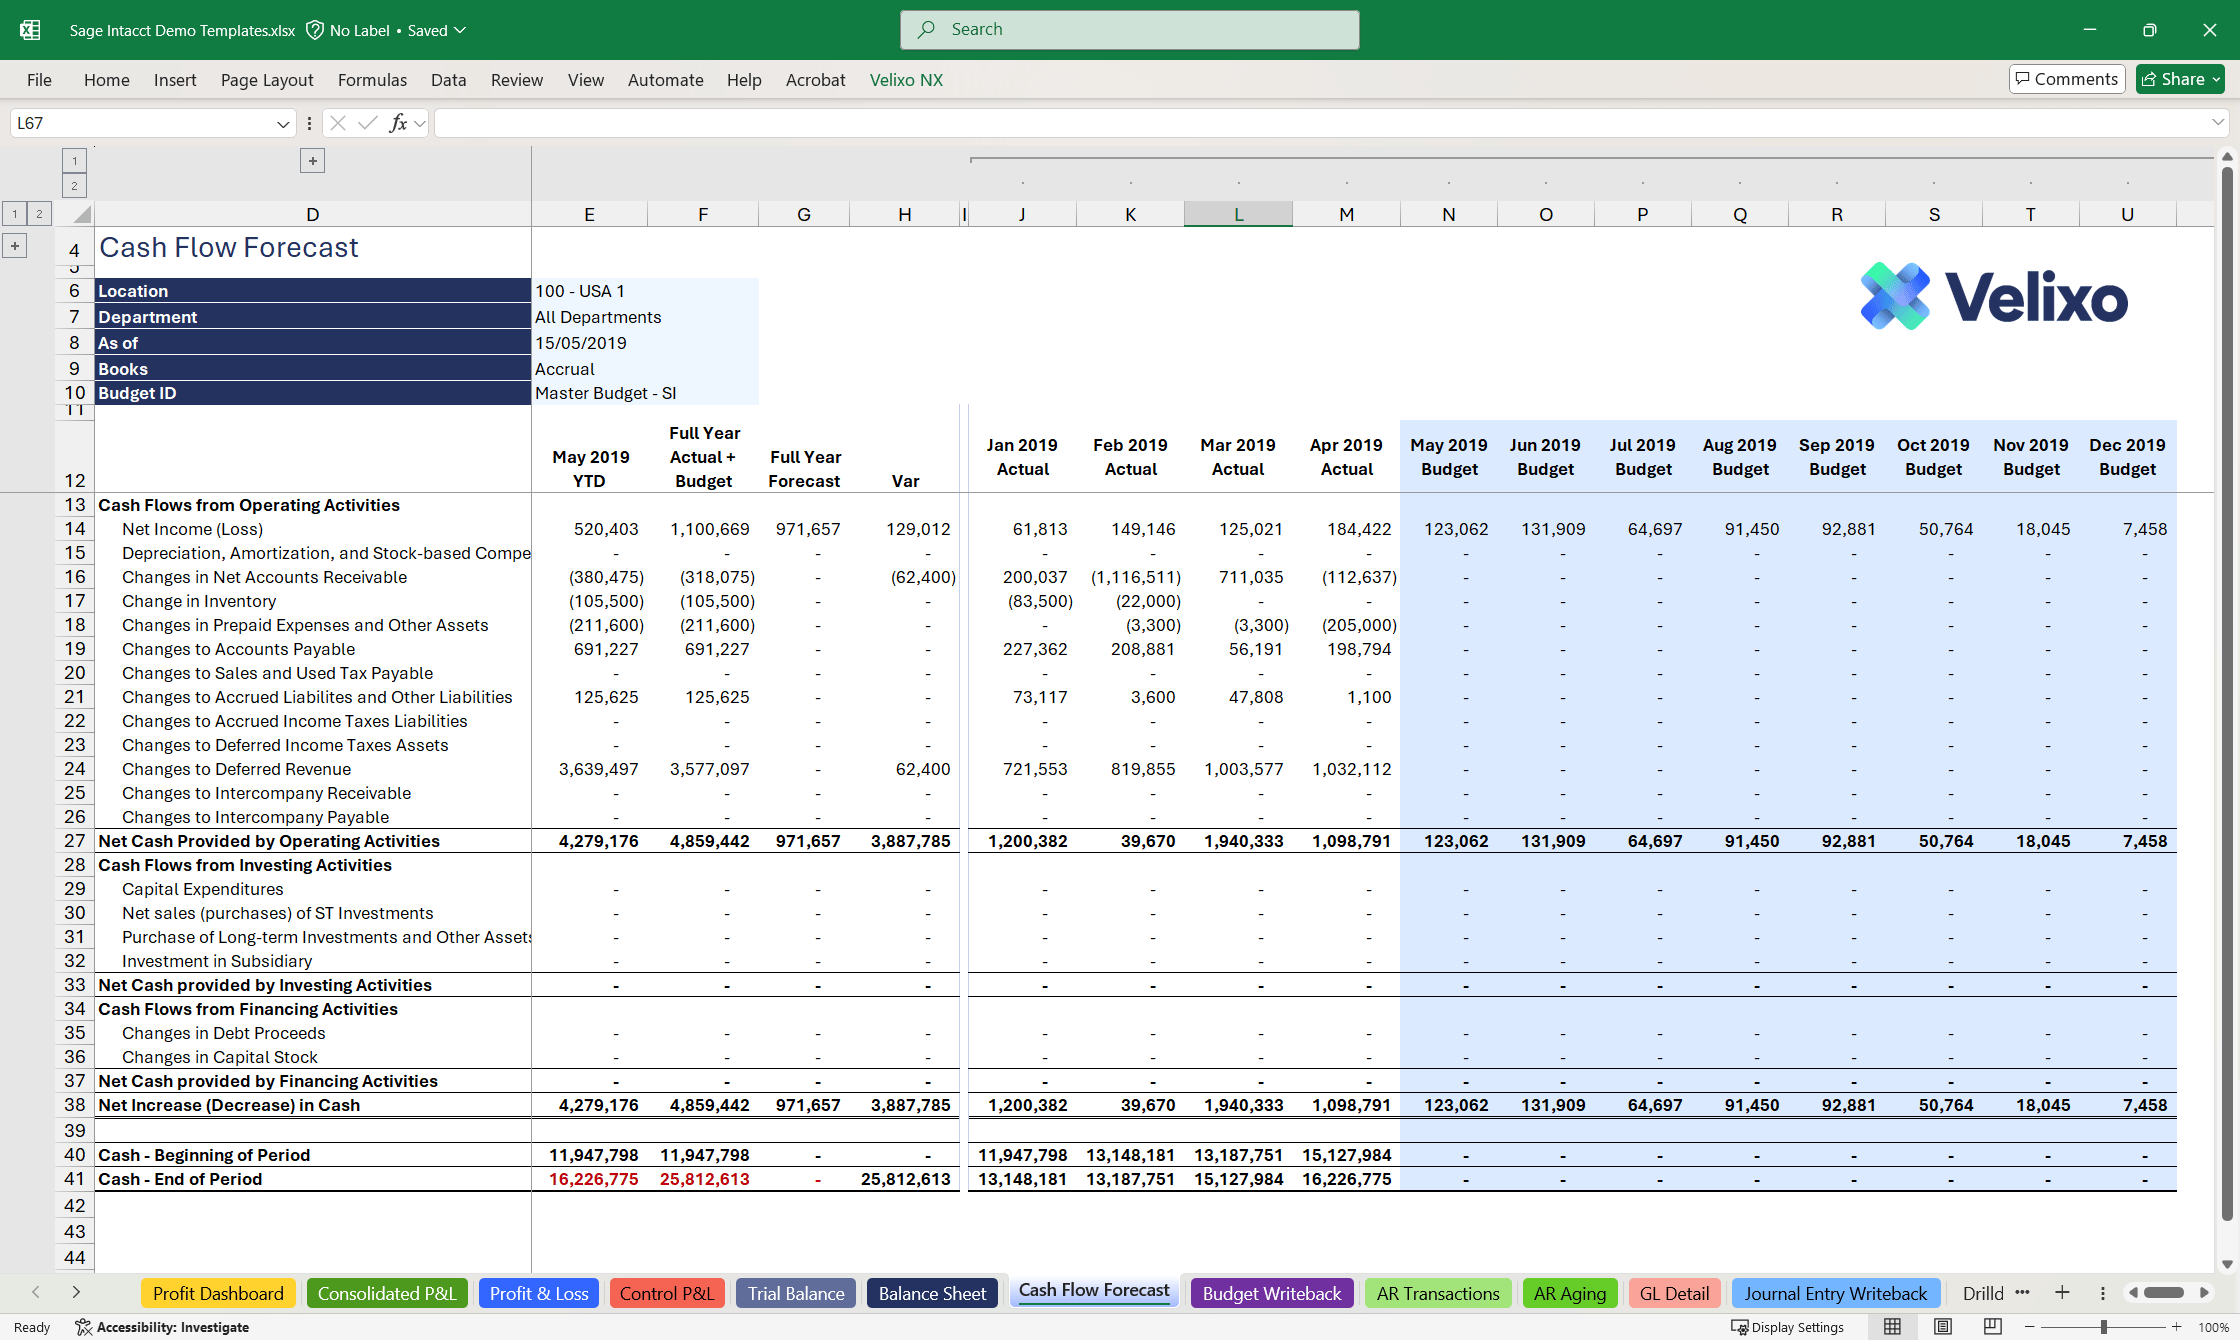Adjust the zoom slider
This screenshot has width=2240, height=1340.
click(x=2103, y=1327)
